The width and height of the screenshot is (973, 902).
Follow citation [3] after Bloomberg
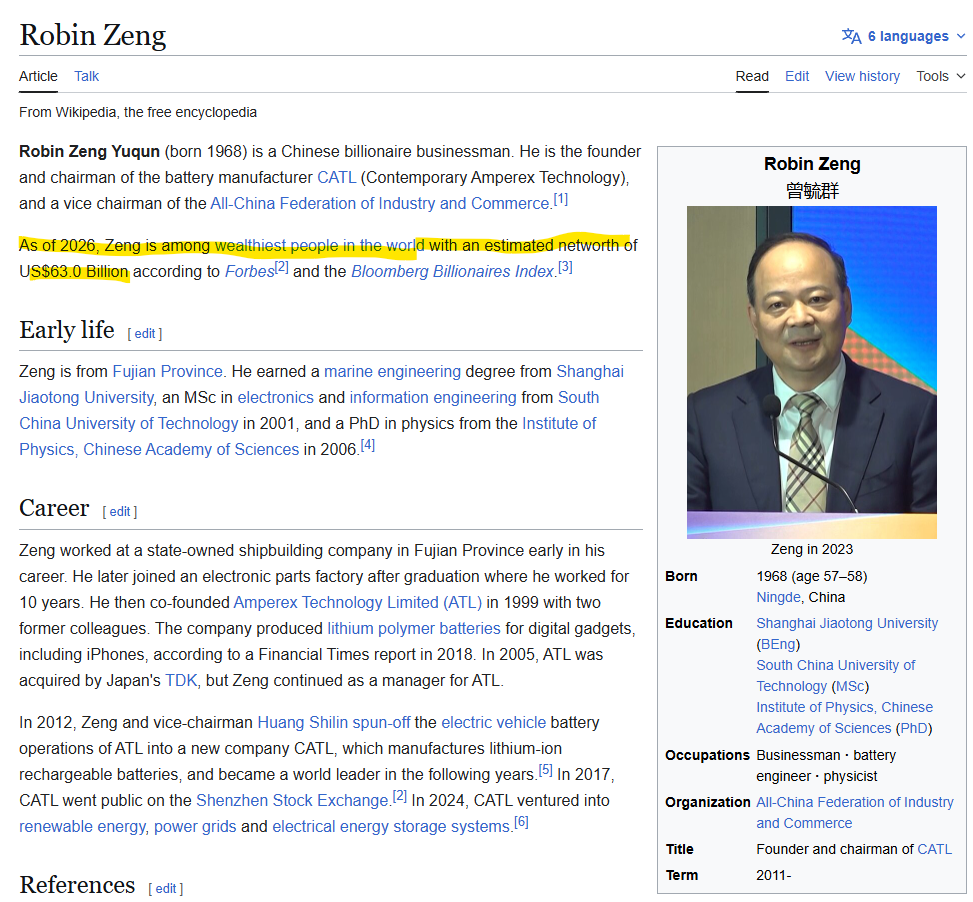pyautogui.click(x=565, y=267)
